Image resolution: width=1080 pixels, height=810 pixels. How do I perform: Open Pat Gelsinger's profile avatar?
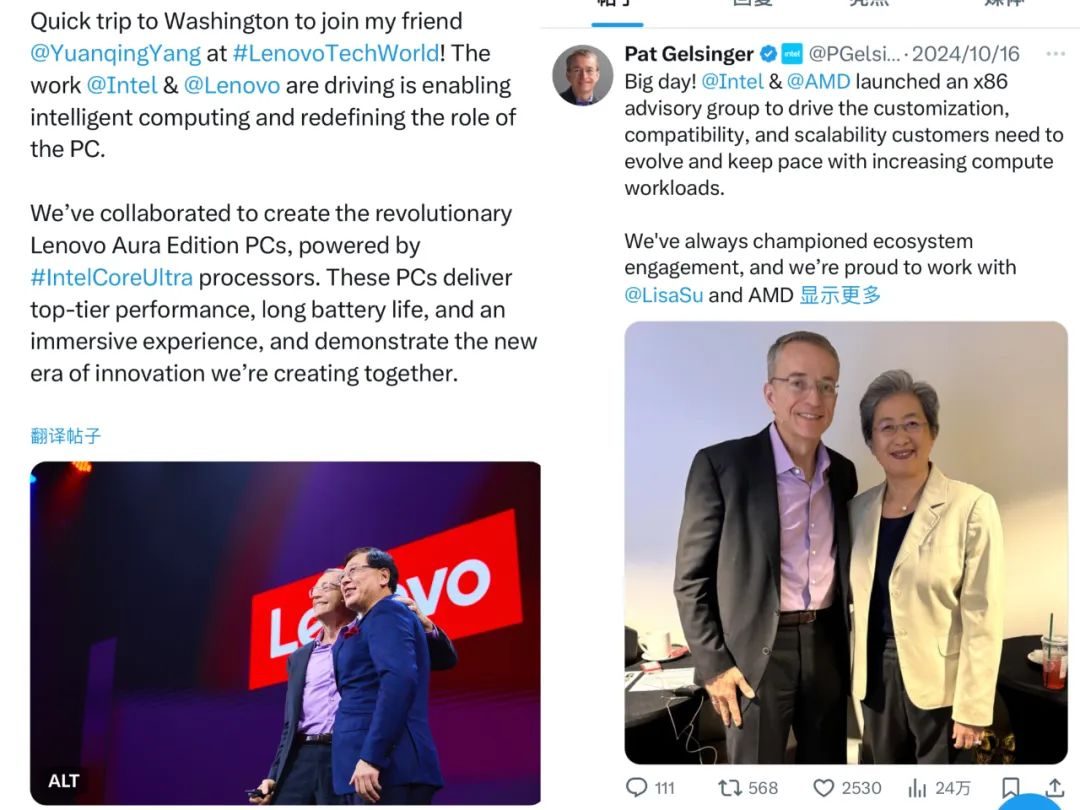point(583,75)
